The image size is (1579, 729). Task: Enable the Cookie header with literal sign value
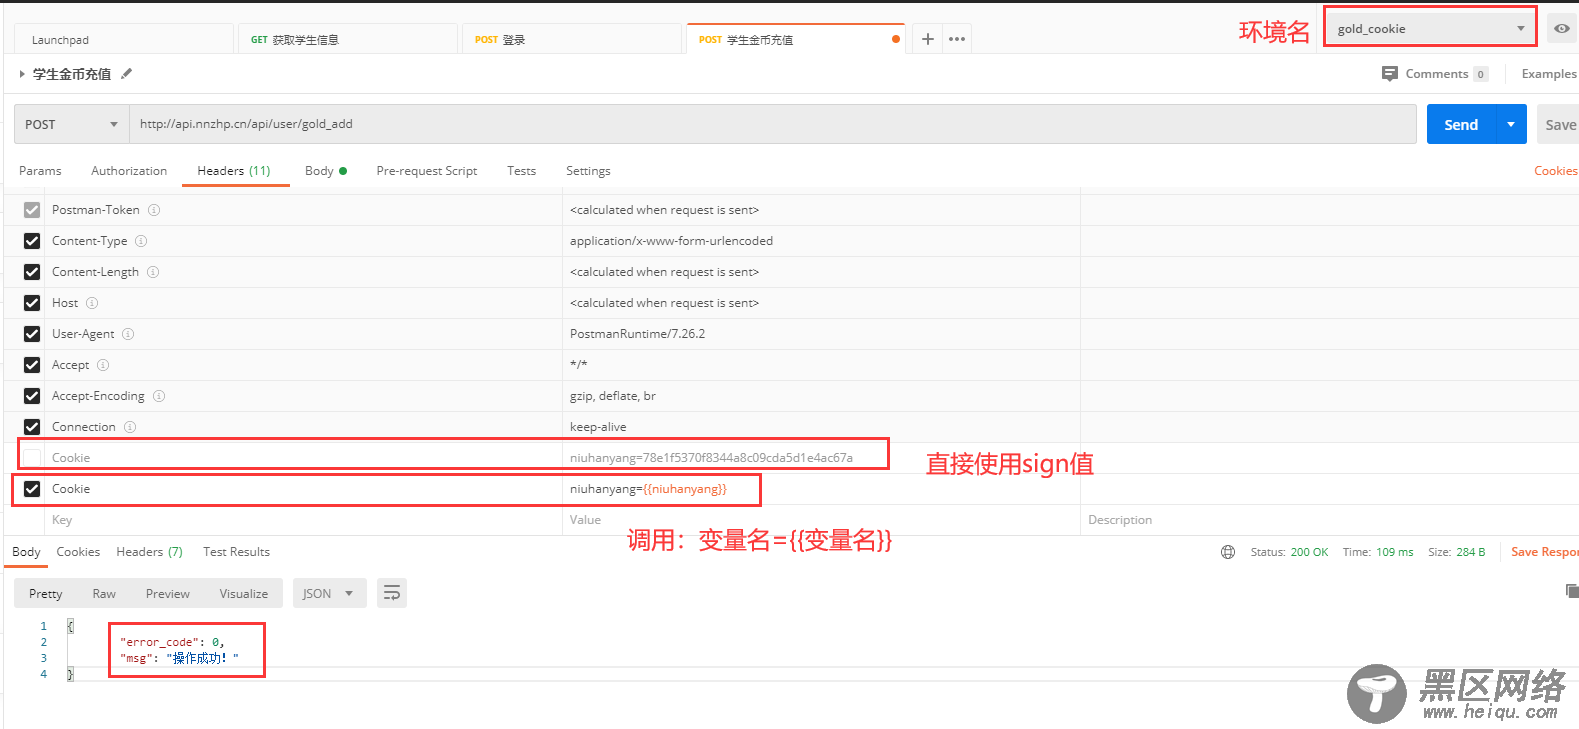[x=32, y=458]
